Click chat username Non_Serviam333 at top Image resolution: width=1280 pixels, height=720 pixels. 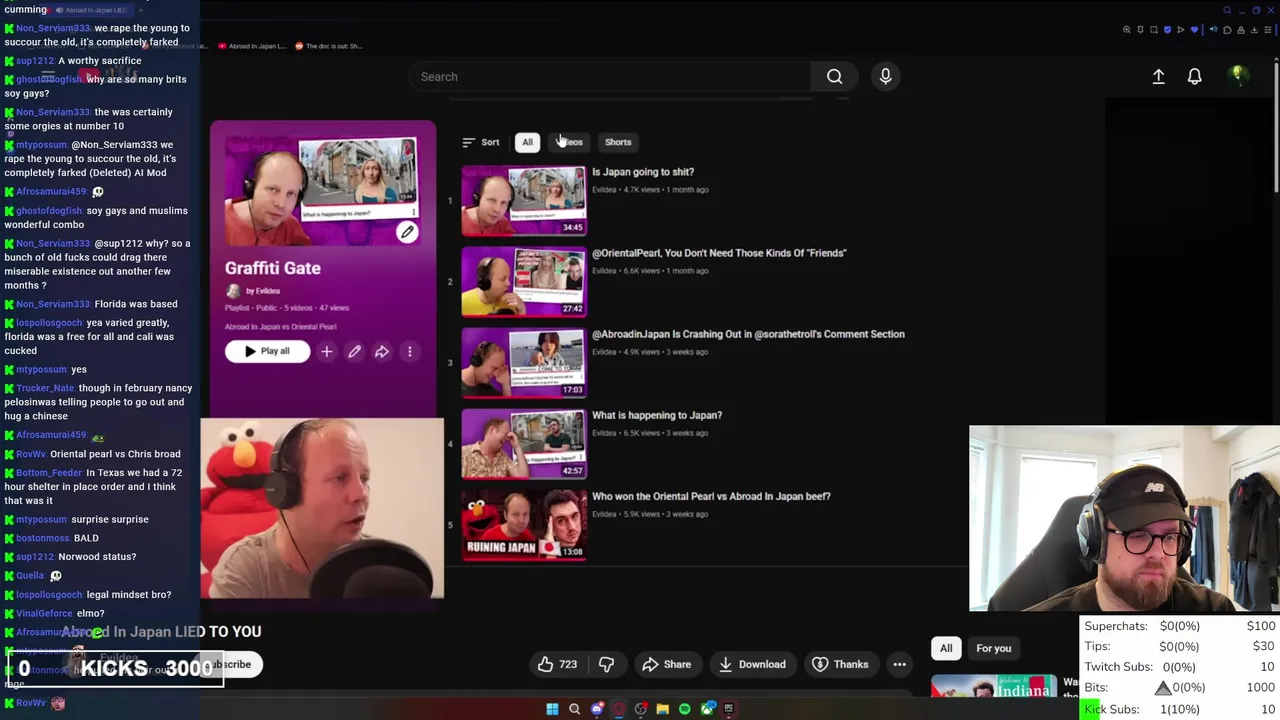53,28
